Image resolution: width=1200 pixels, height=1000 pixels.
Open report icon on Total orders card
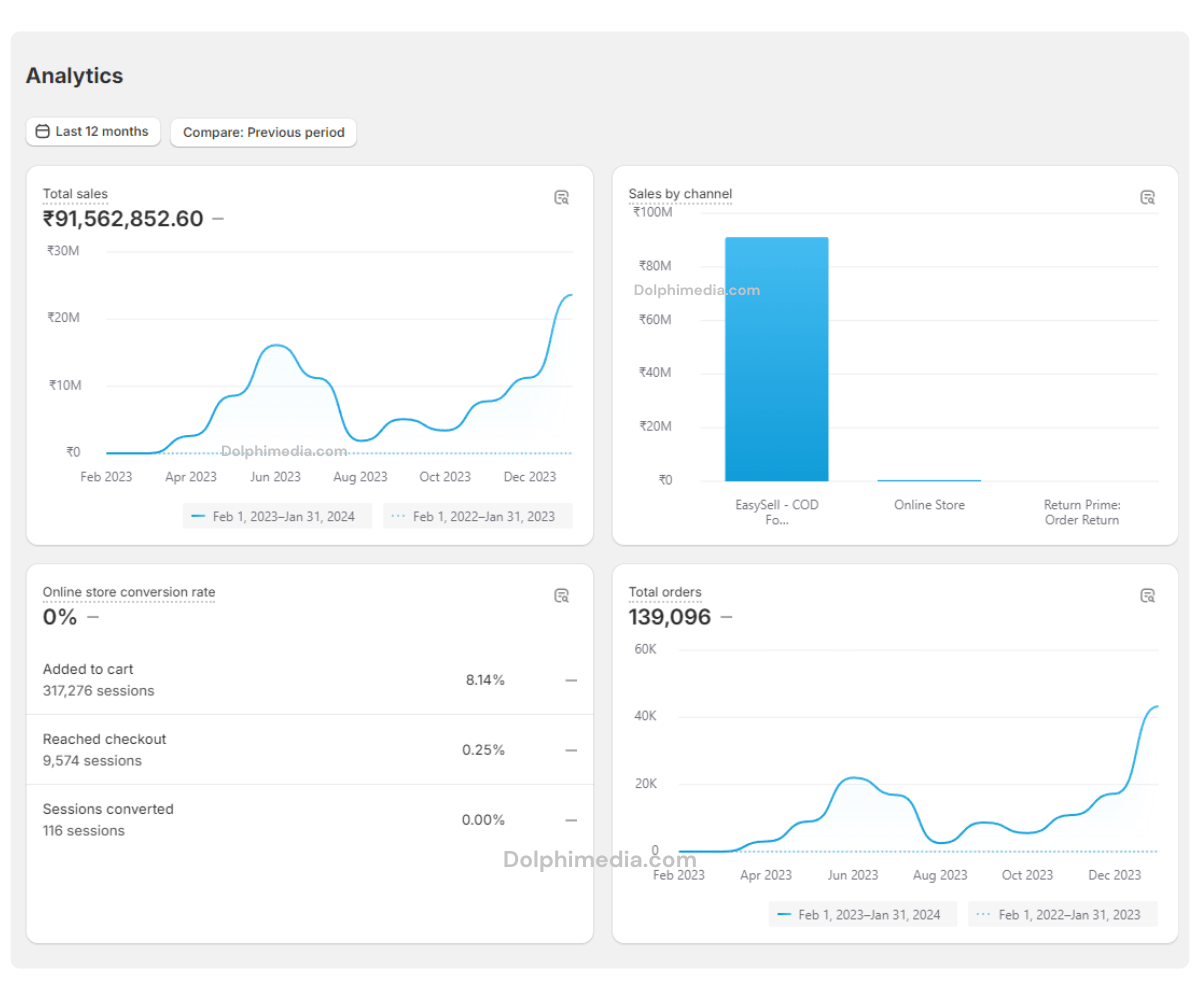tap(1148, 596)
